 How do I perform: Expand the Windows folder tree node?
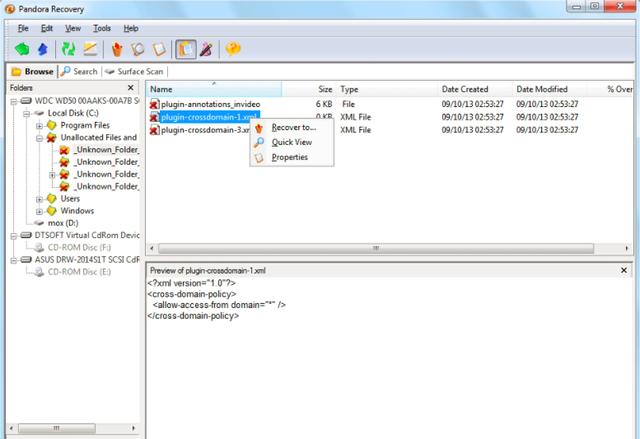pos(39,211)
